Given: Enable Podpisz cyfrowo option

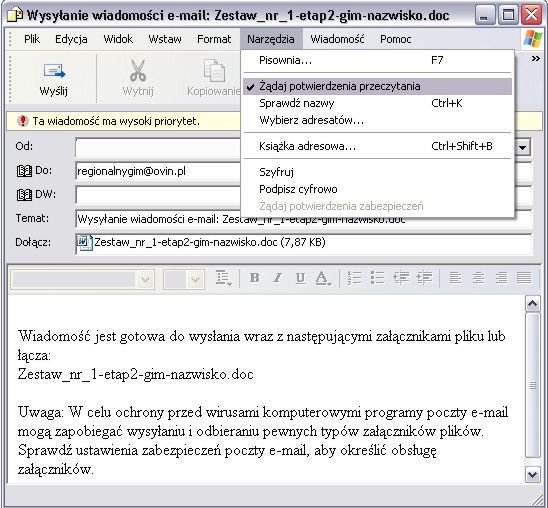Looking at the screenshot, I should (377, 189).
